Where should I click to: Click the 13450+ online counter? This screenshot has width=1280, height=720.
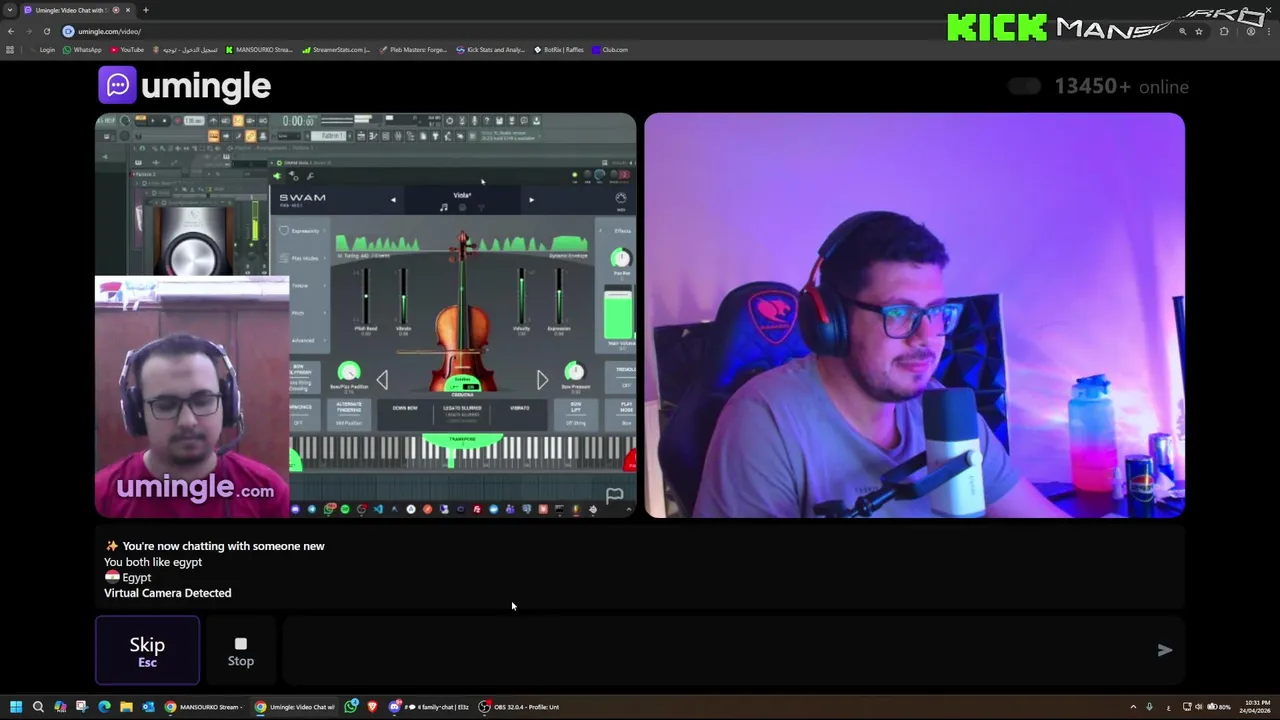pos(1121,87)
